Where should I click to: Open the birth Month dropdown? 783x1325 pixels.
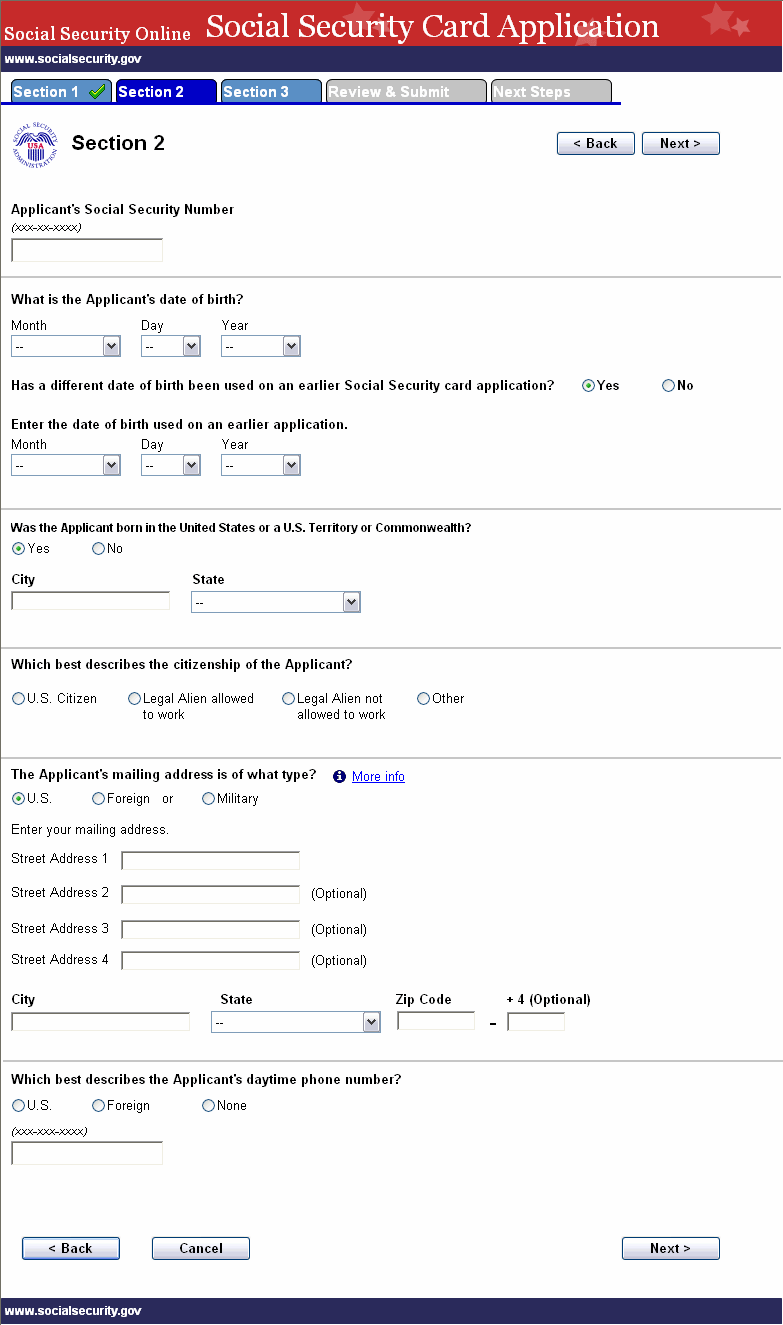coord(66,347)
